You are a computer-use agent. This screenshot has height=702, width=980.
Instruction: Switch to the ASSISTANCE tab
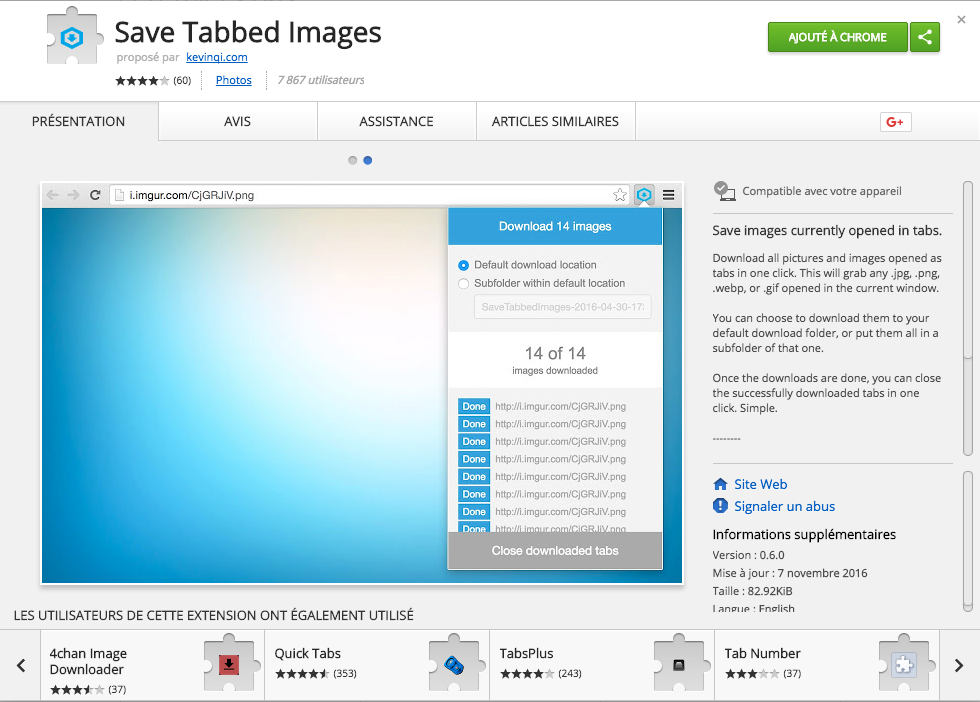396,121
